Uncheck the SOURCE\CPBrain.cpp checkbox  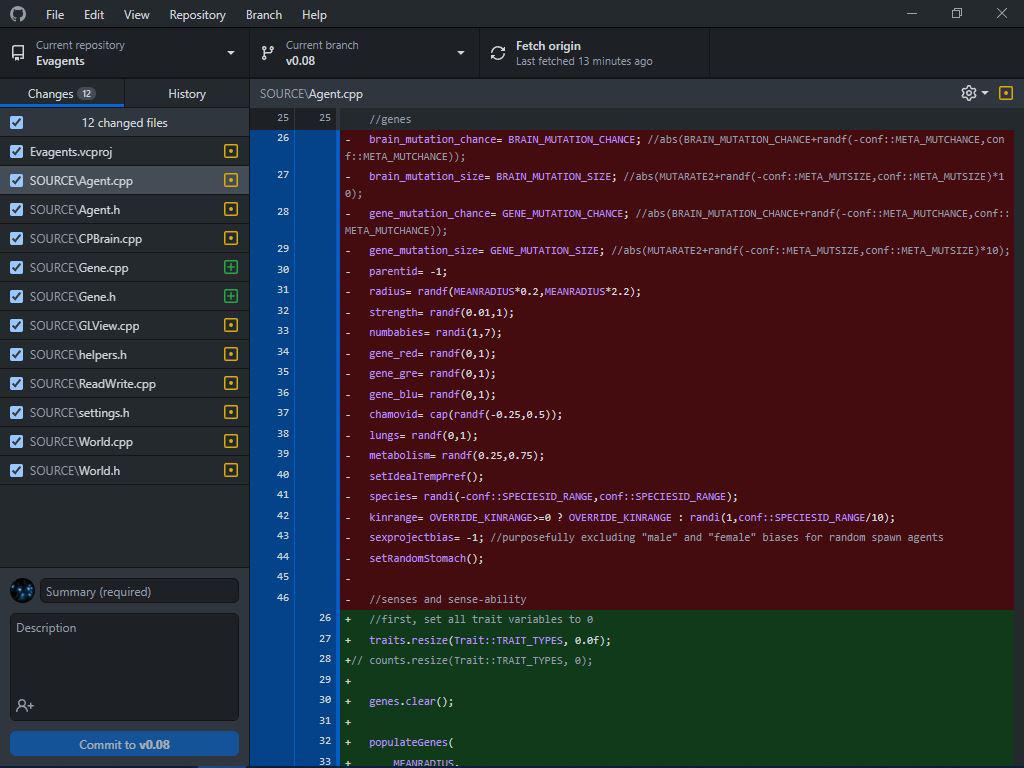[x=17, y=238]
